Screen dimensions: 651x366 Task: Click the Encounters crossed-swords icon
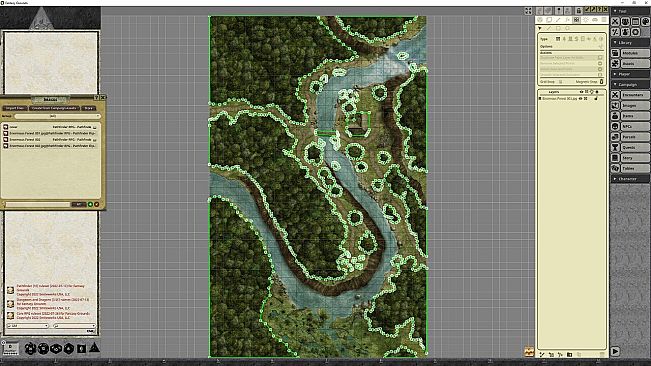click(x=615, y=95)
